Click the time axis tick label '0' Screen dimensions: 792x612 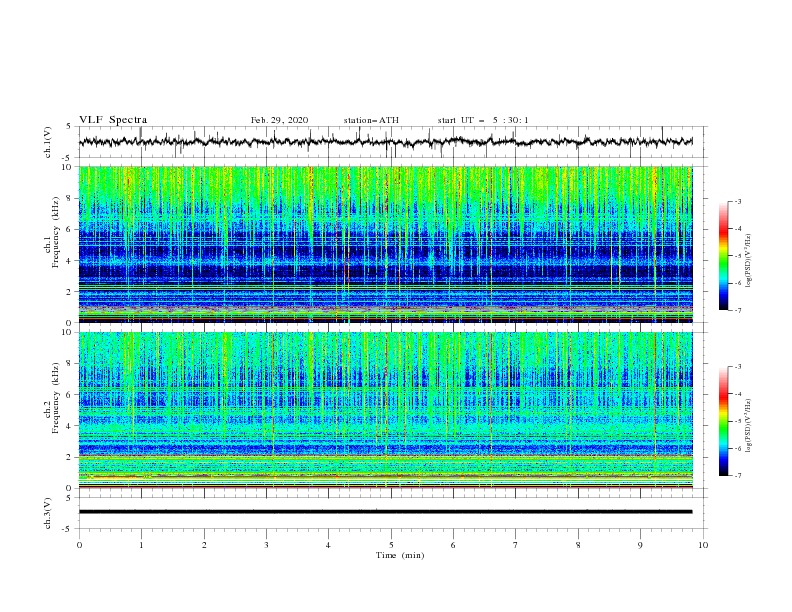tap(79, 545)
